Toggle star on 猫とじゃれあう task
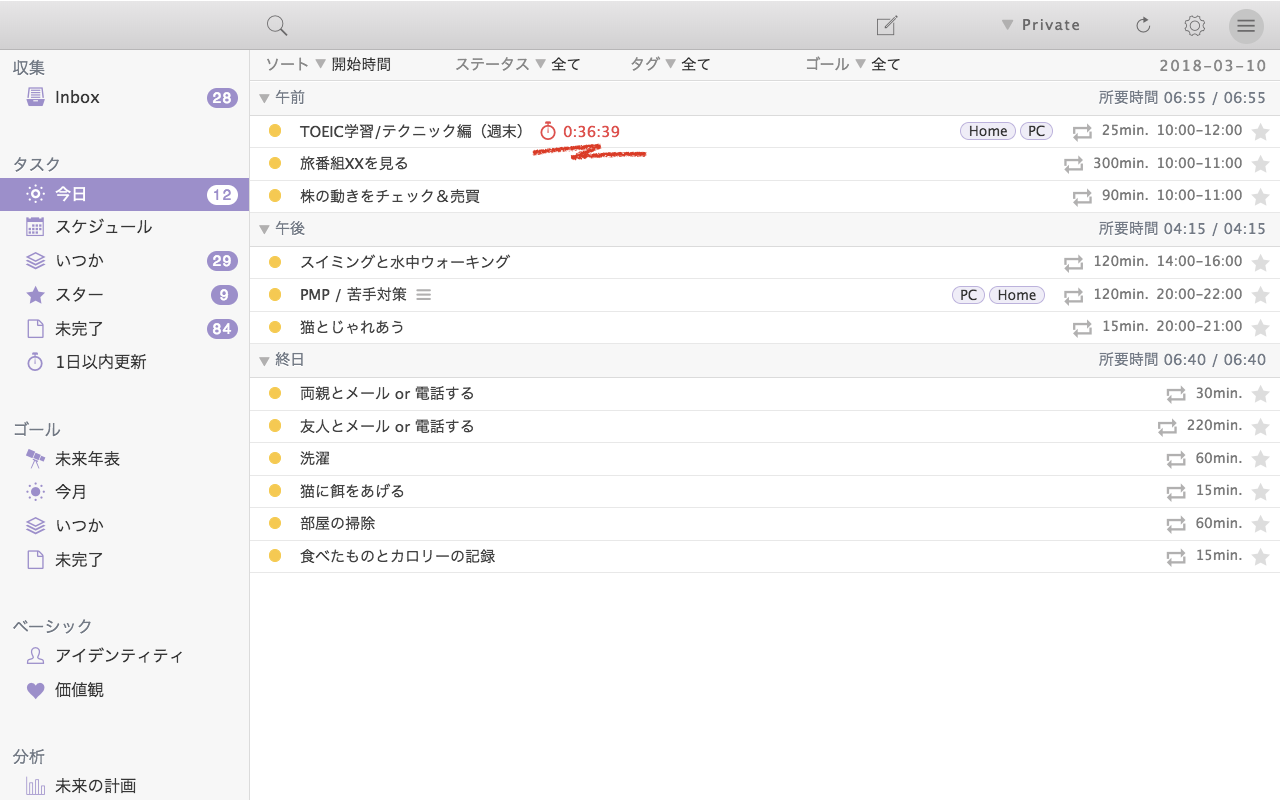1280x800 pixels. click(x=1260, y=328)
